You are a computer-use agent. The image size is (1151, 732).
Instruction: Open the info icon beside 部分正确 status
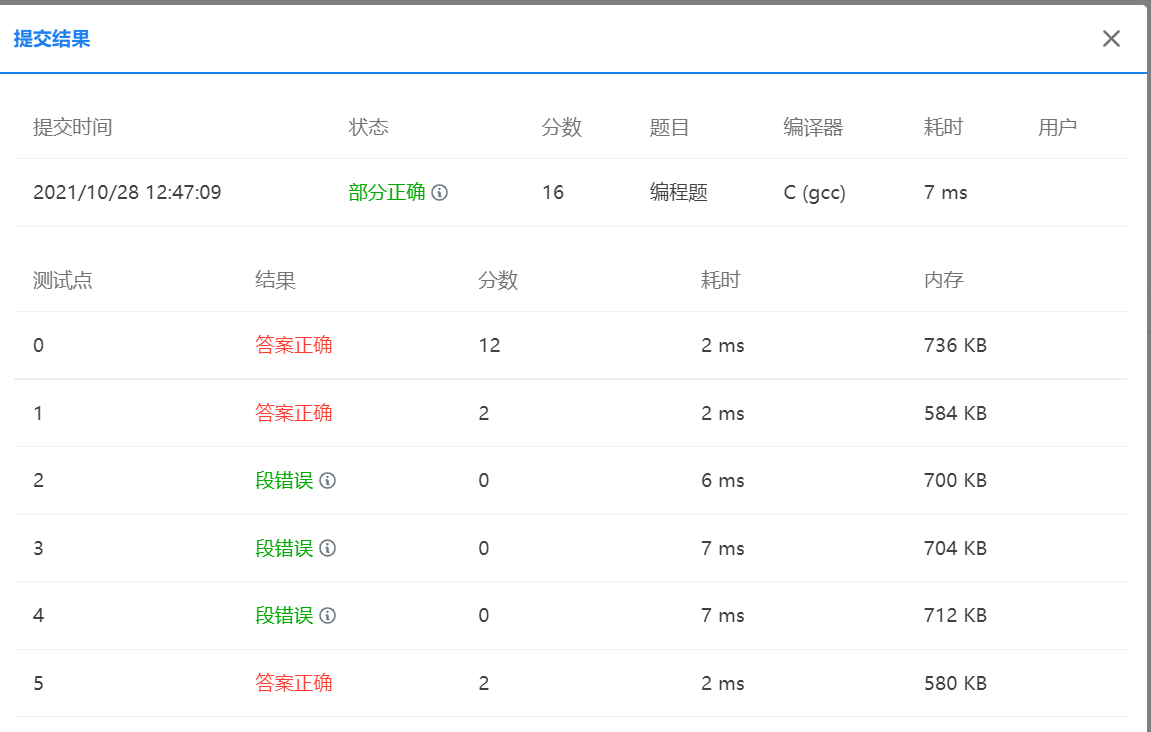(x=440, y=191)
